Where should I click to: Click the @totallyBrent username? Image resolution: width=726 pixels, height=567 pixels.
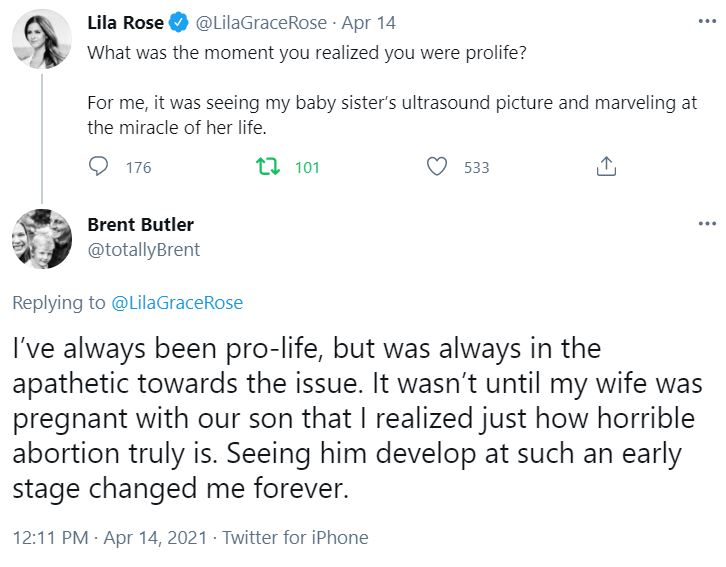click(x=143, y=250)
